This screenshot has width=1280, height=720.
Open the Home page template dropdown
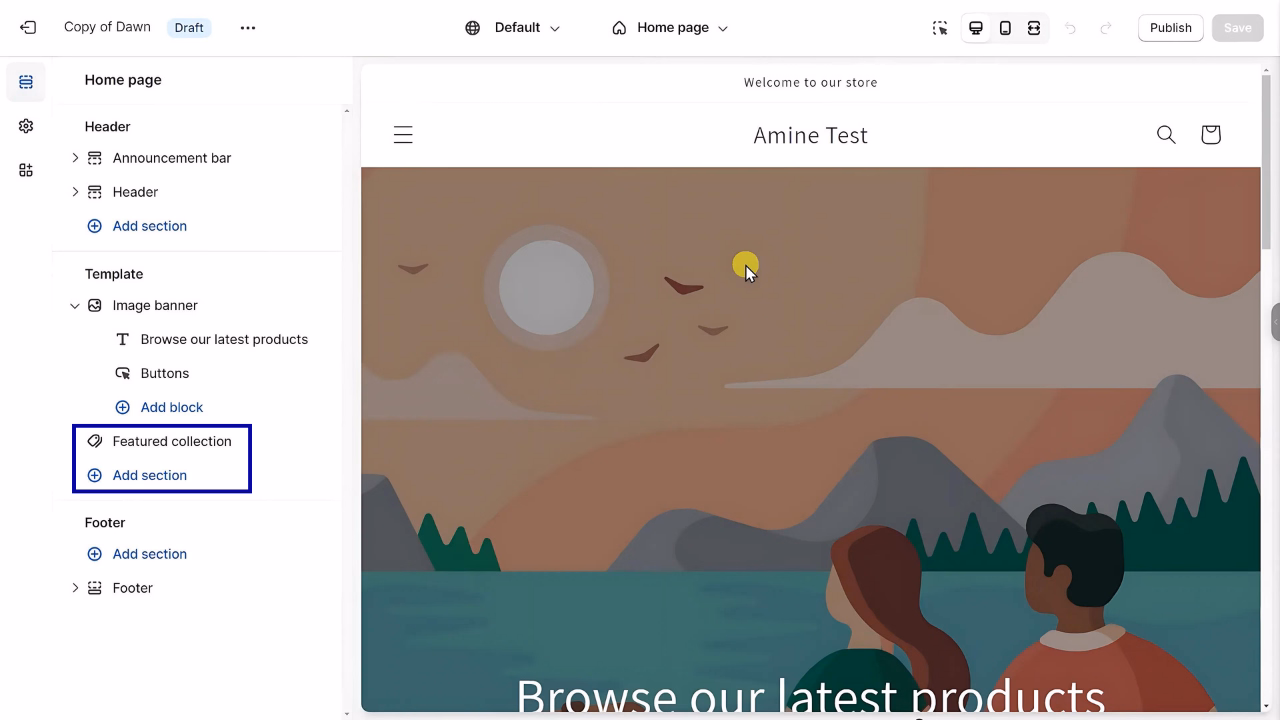[670, 28]
